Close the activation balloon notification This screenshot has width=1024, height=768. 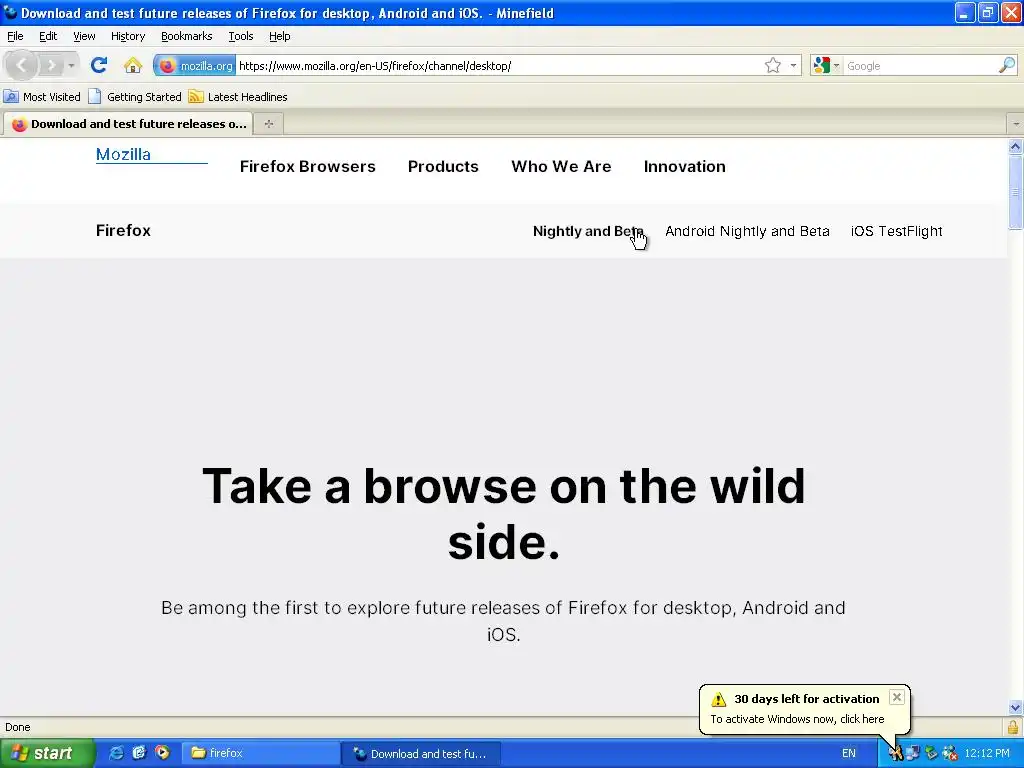897,697
